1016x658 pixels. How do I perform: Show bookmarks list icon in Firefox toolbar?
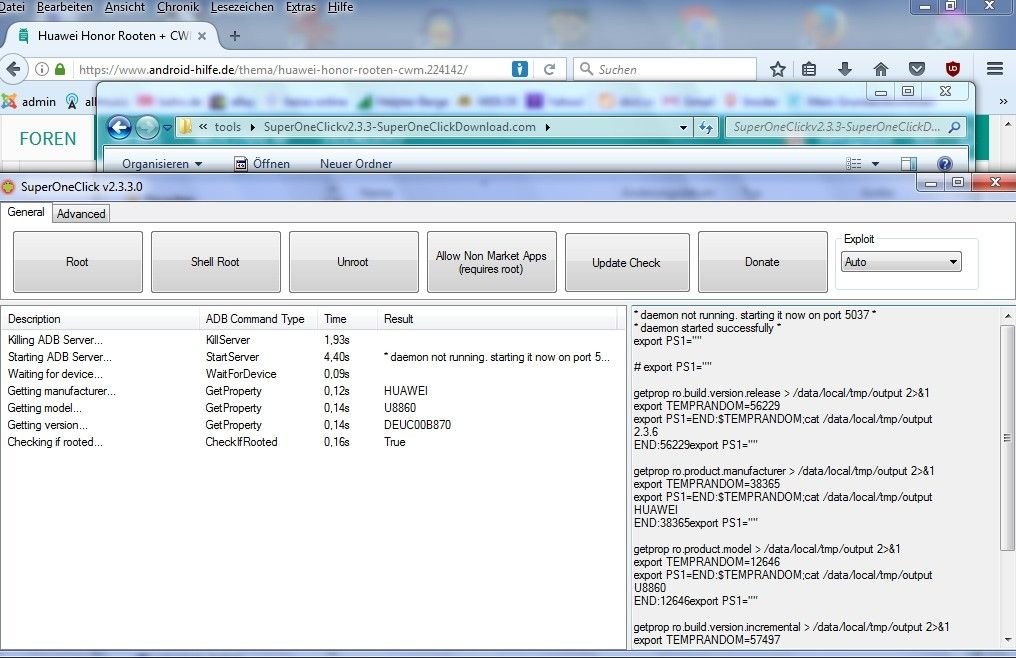point(809,69)
